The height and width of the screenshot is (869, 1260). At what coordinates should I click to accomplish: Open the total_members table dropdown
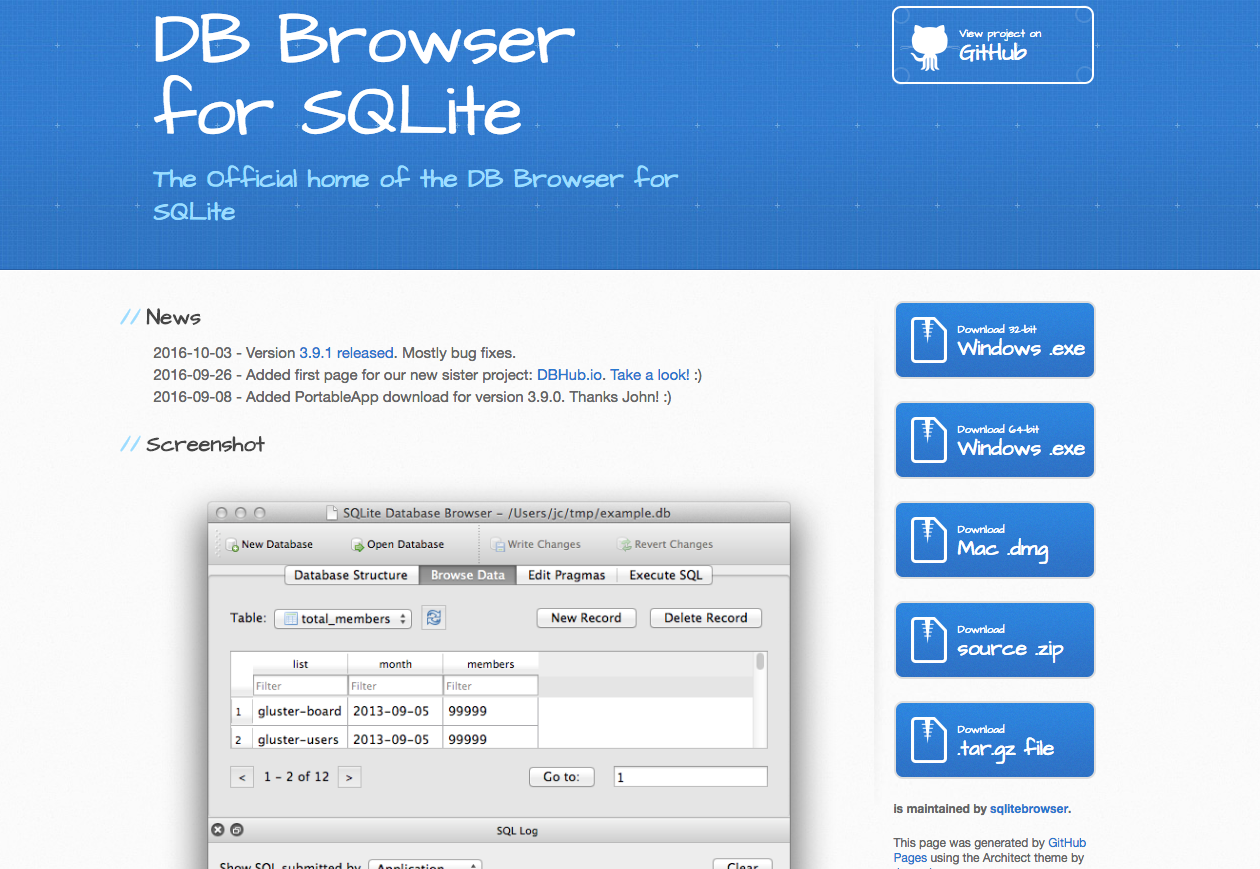point(343,619)
